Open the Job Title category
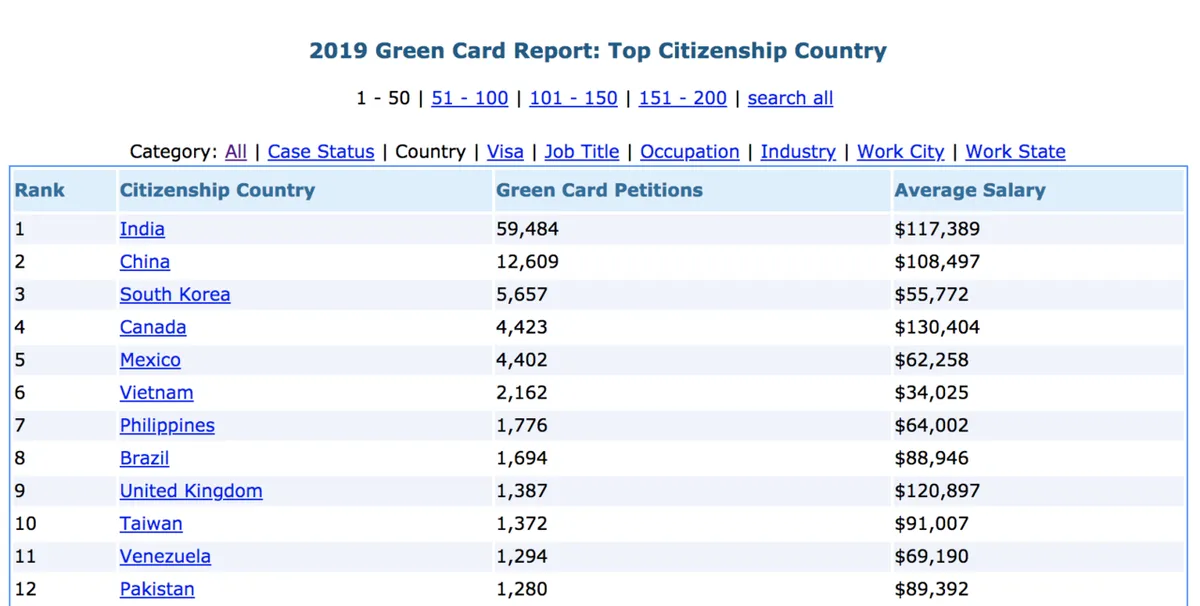 [581, 152]
